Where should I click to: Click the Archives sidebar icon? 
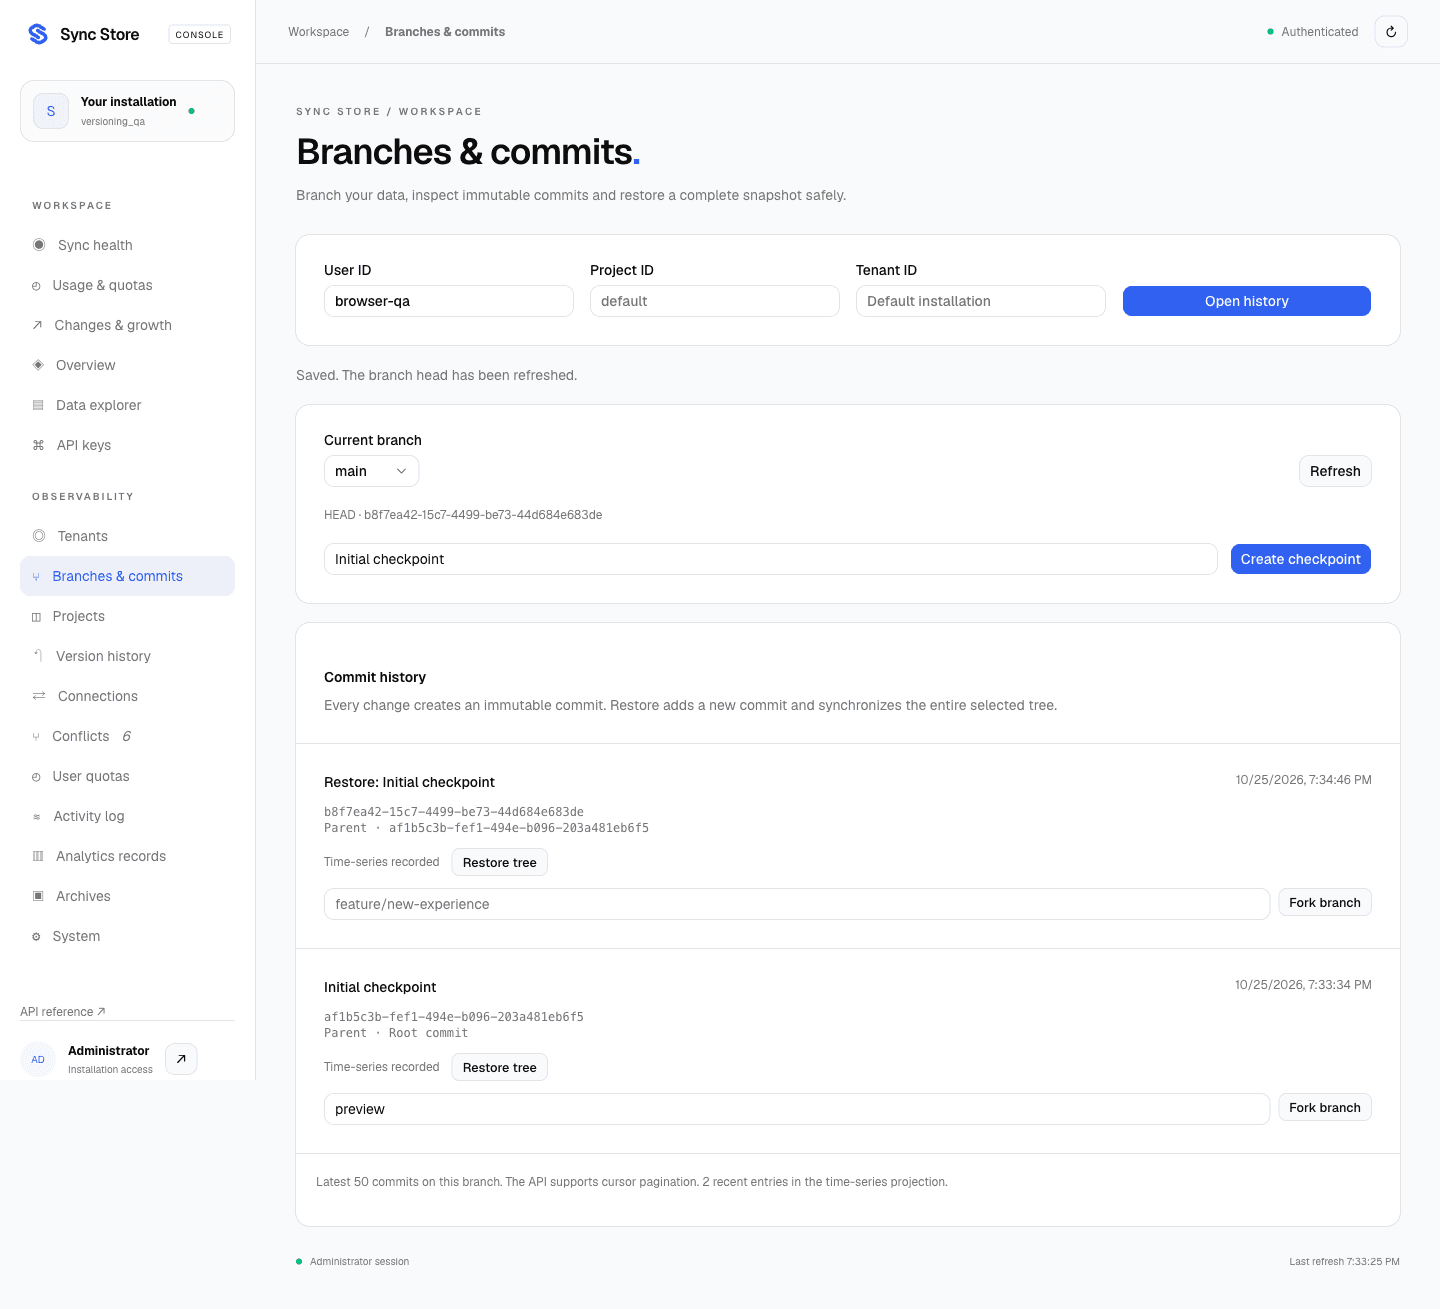click(38, 896)
